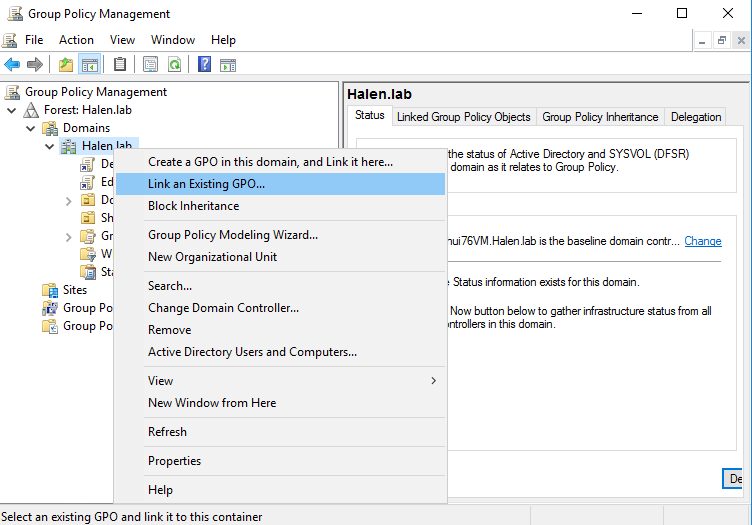This screenshot has width=752, height=525.
Task: Click the WMI Filters icon beside 'W'
Action: [88, 254]
